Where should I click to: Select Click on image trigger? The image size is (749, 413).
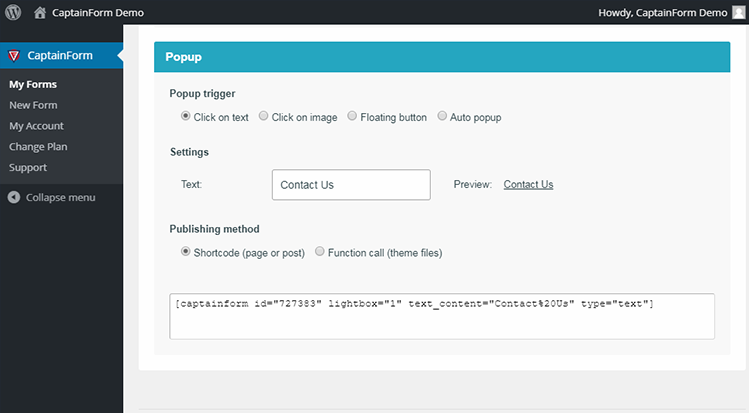click(263, 116)
